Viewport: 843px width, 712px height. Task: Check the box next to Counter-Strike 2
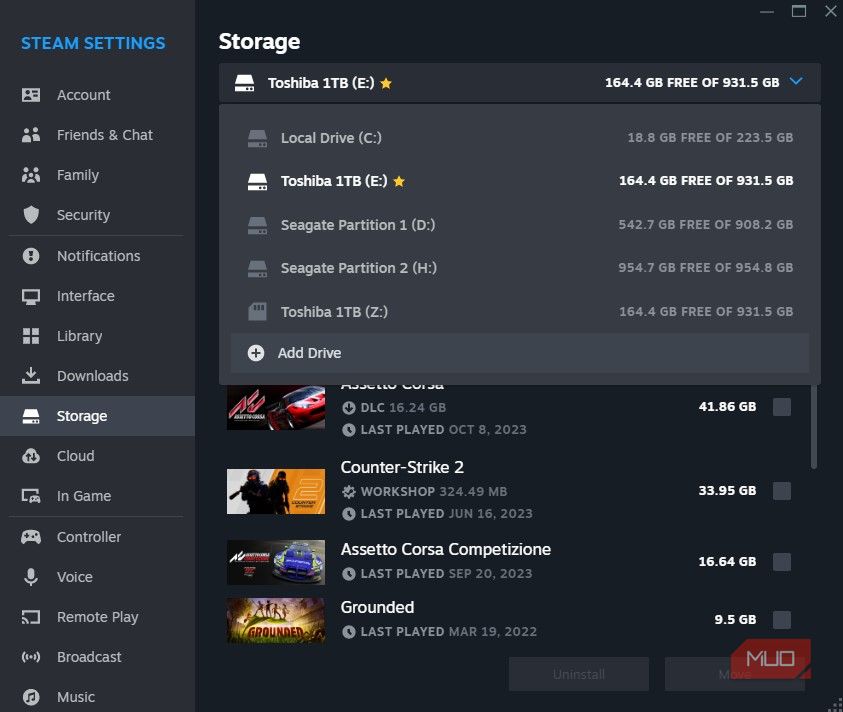click(x=781, y=490)
